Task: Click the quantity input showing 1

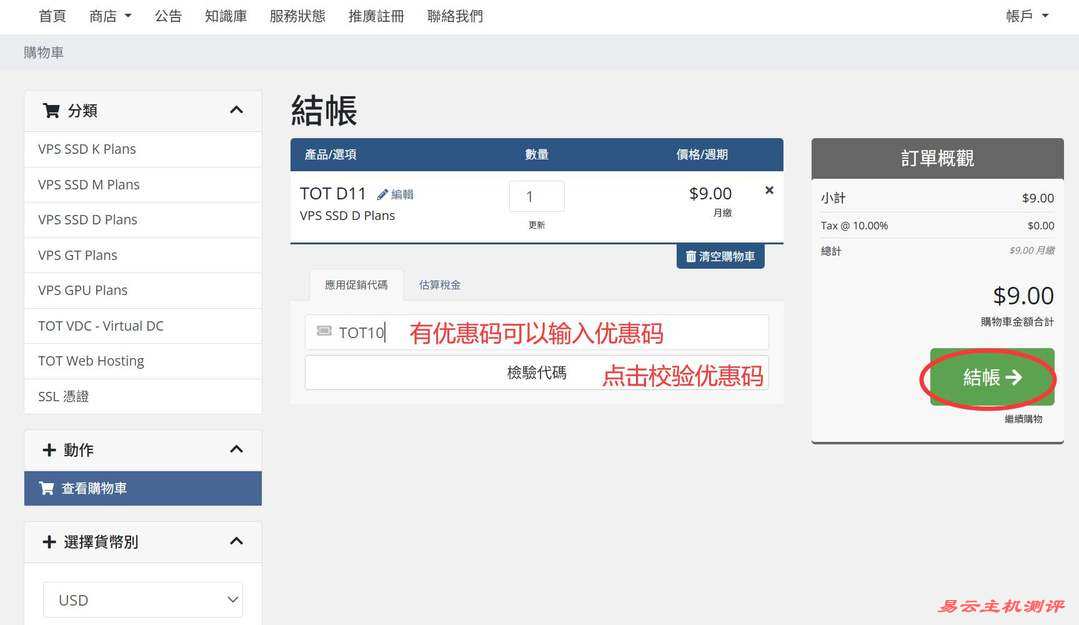Action: 536,196
